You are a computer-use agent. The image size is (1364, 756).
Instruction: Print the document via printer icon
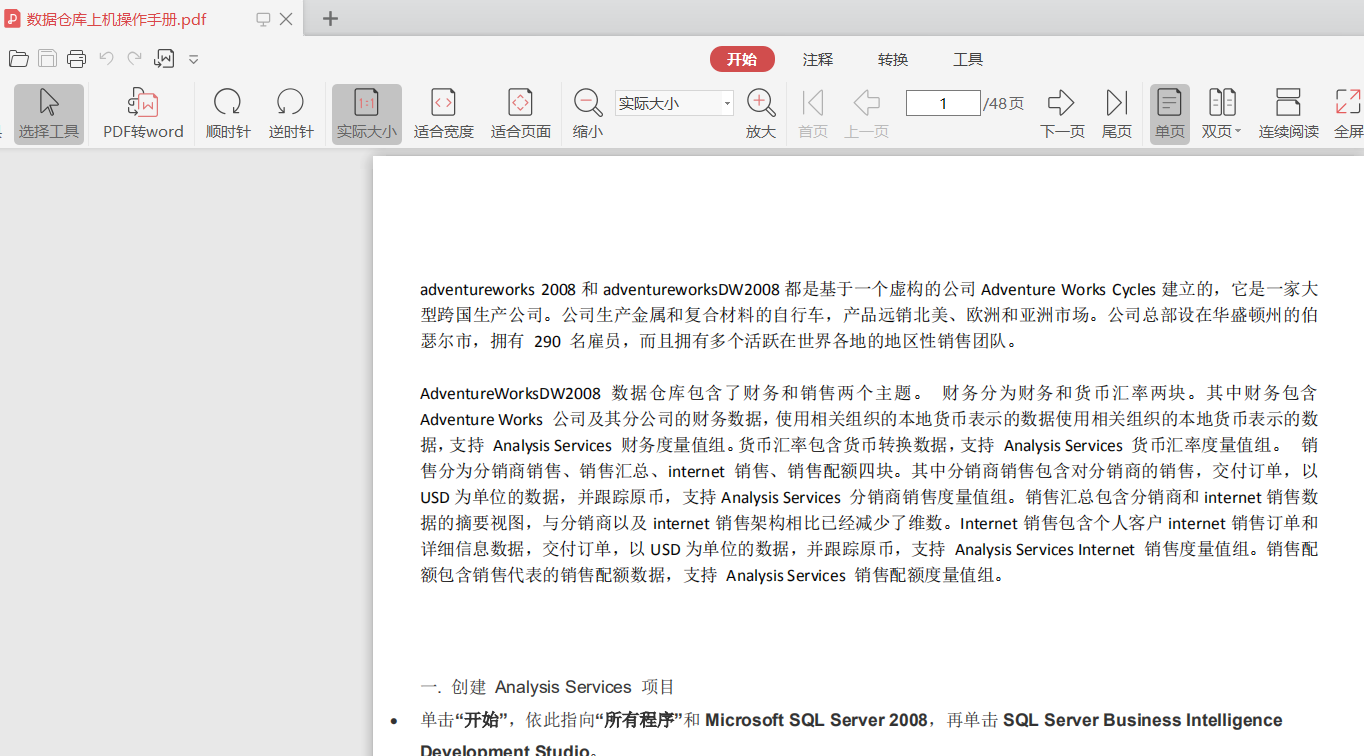77,59
